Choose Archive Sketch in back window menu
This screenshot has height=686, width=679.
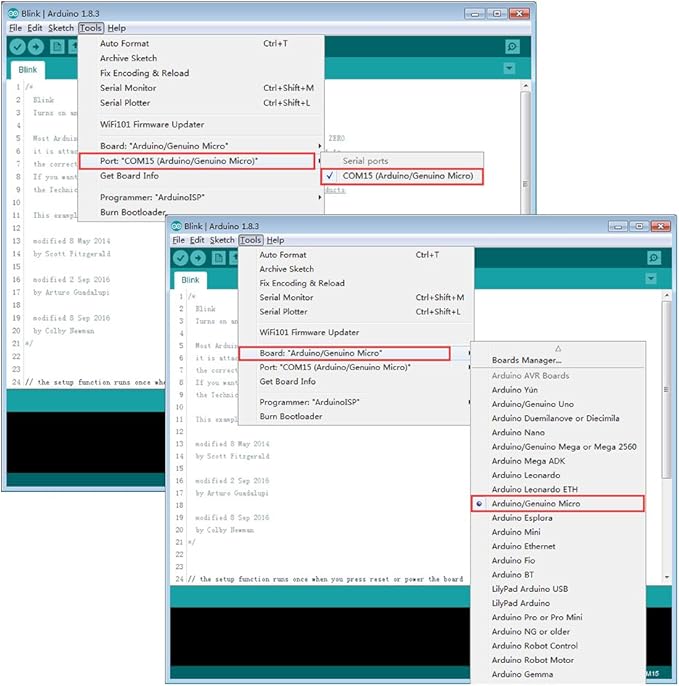coord(201,58)
